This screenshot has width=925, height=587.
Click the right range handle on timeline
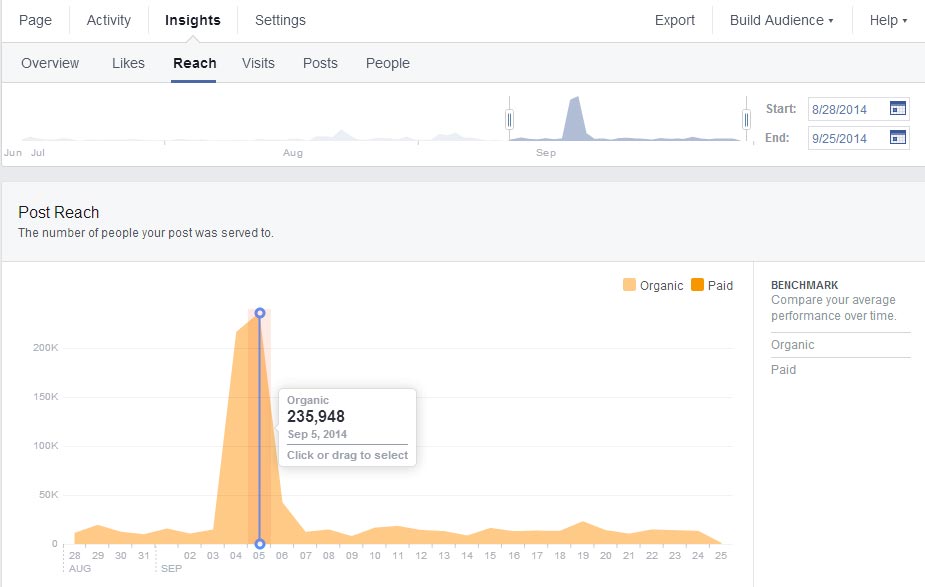[745, 120]
